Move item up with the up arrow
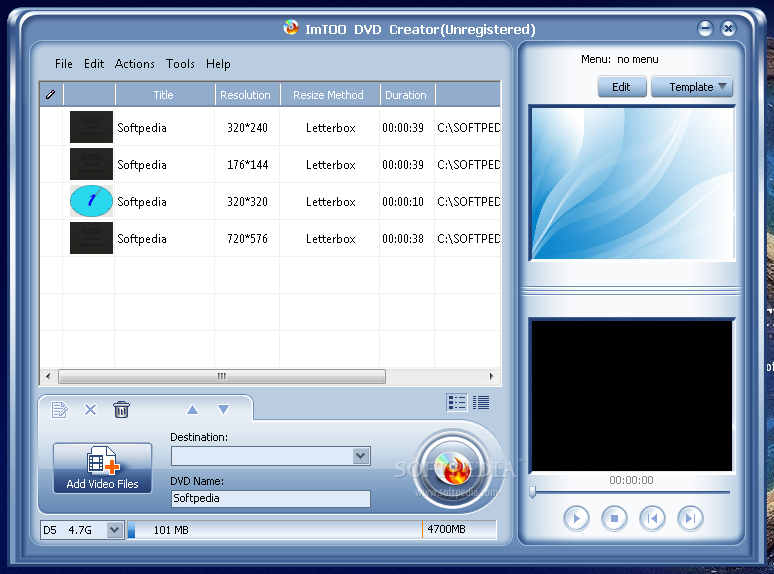Viewport: 774px width, 574px height. (193, 409)
